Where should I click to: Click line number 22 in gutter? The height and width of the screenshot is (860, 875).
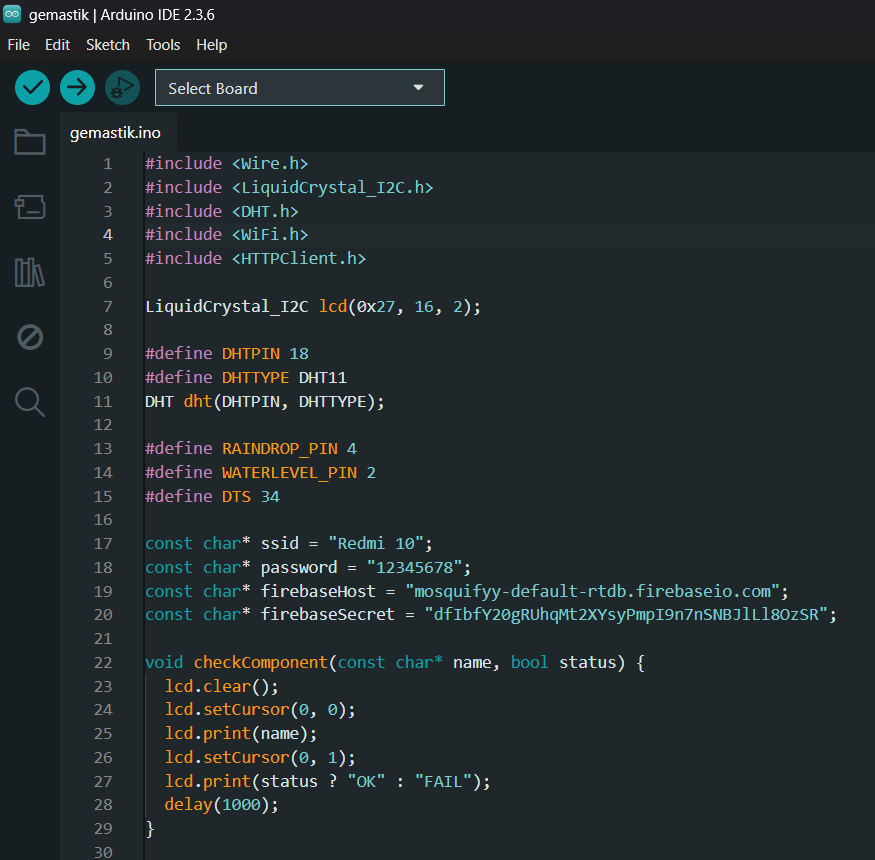click(103, 662)
